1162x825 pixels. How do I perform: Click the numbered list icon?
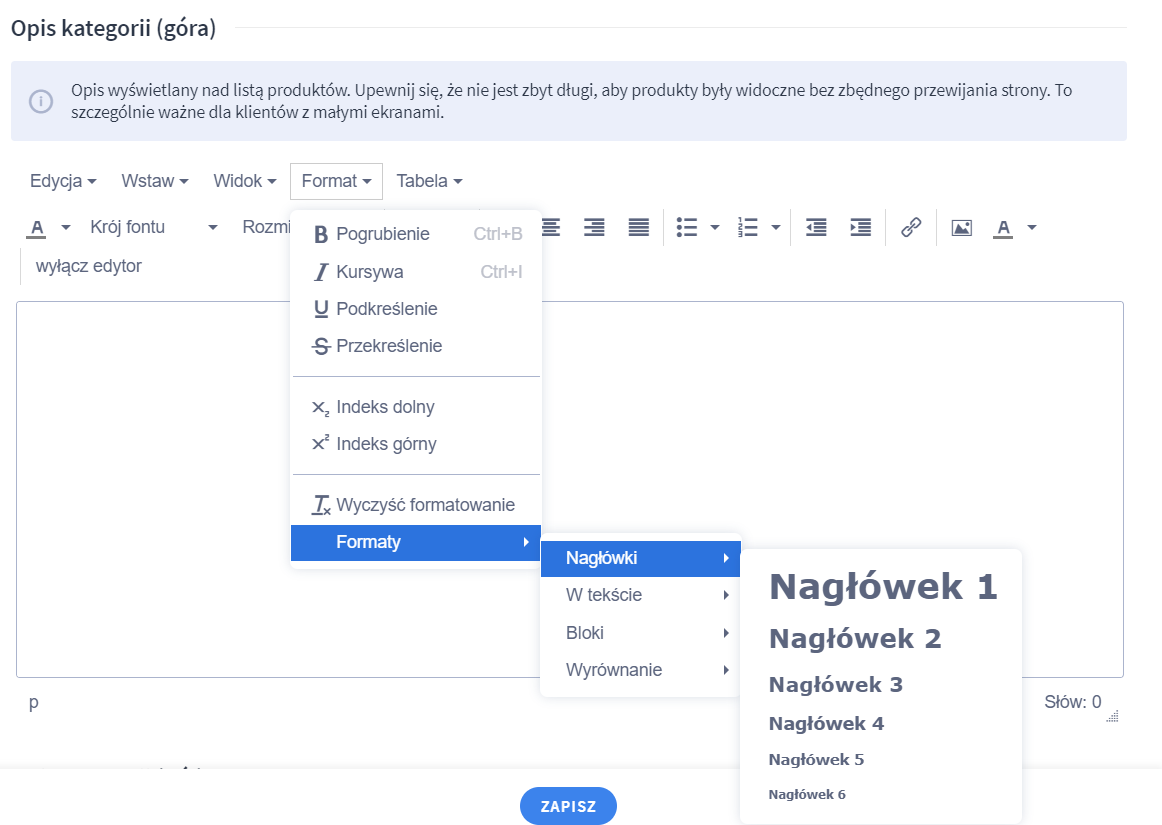pyautogui.click(x=748, y=228)
